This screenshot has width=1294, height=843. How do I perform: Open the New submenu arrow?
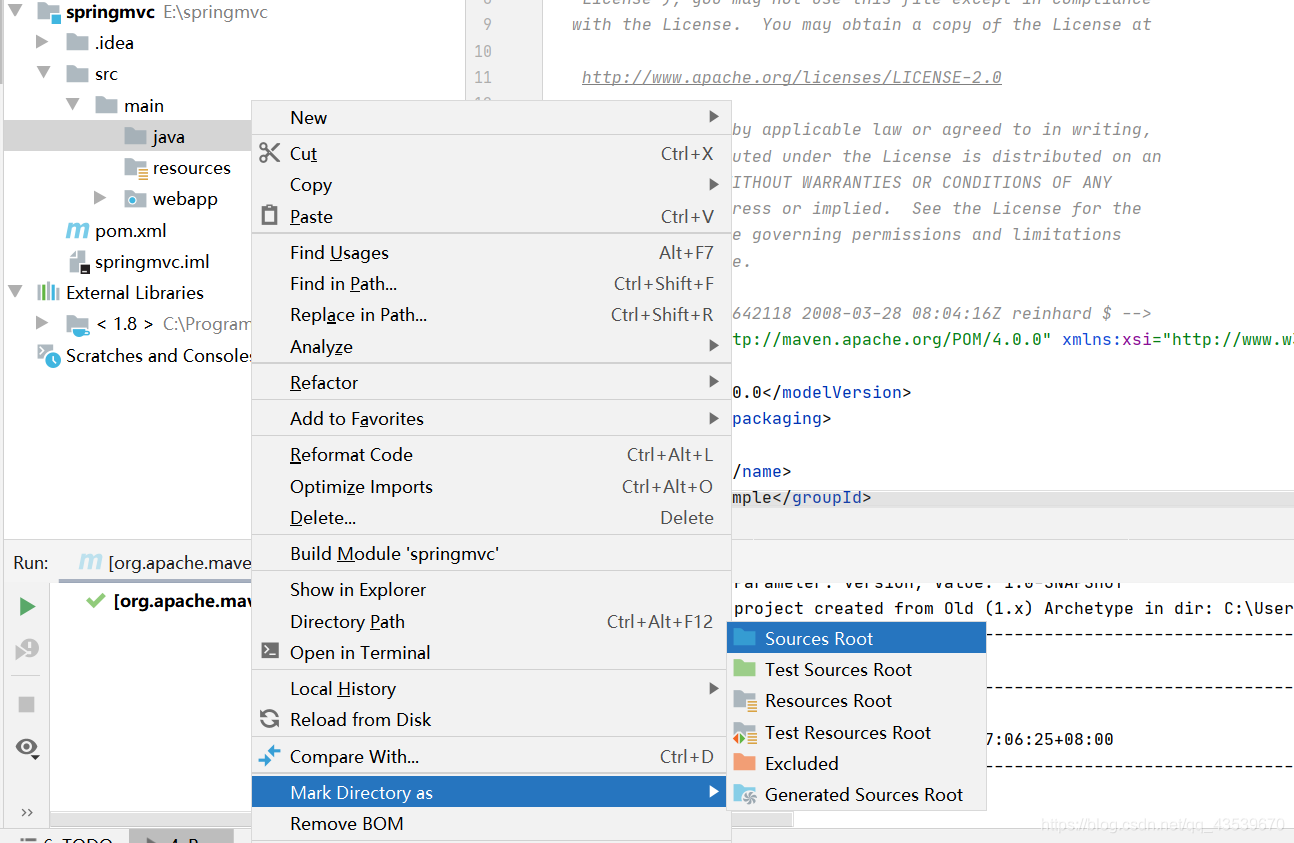click(714, 117)
